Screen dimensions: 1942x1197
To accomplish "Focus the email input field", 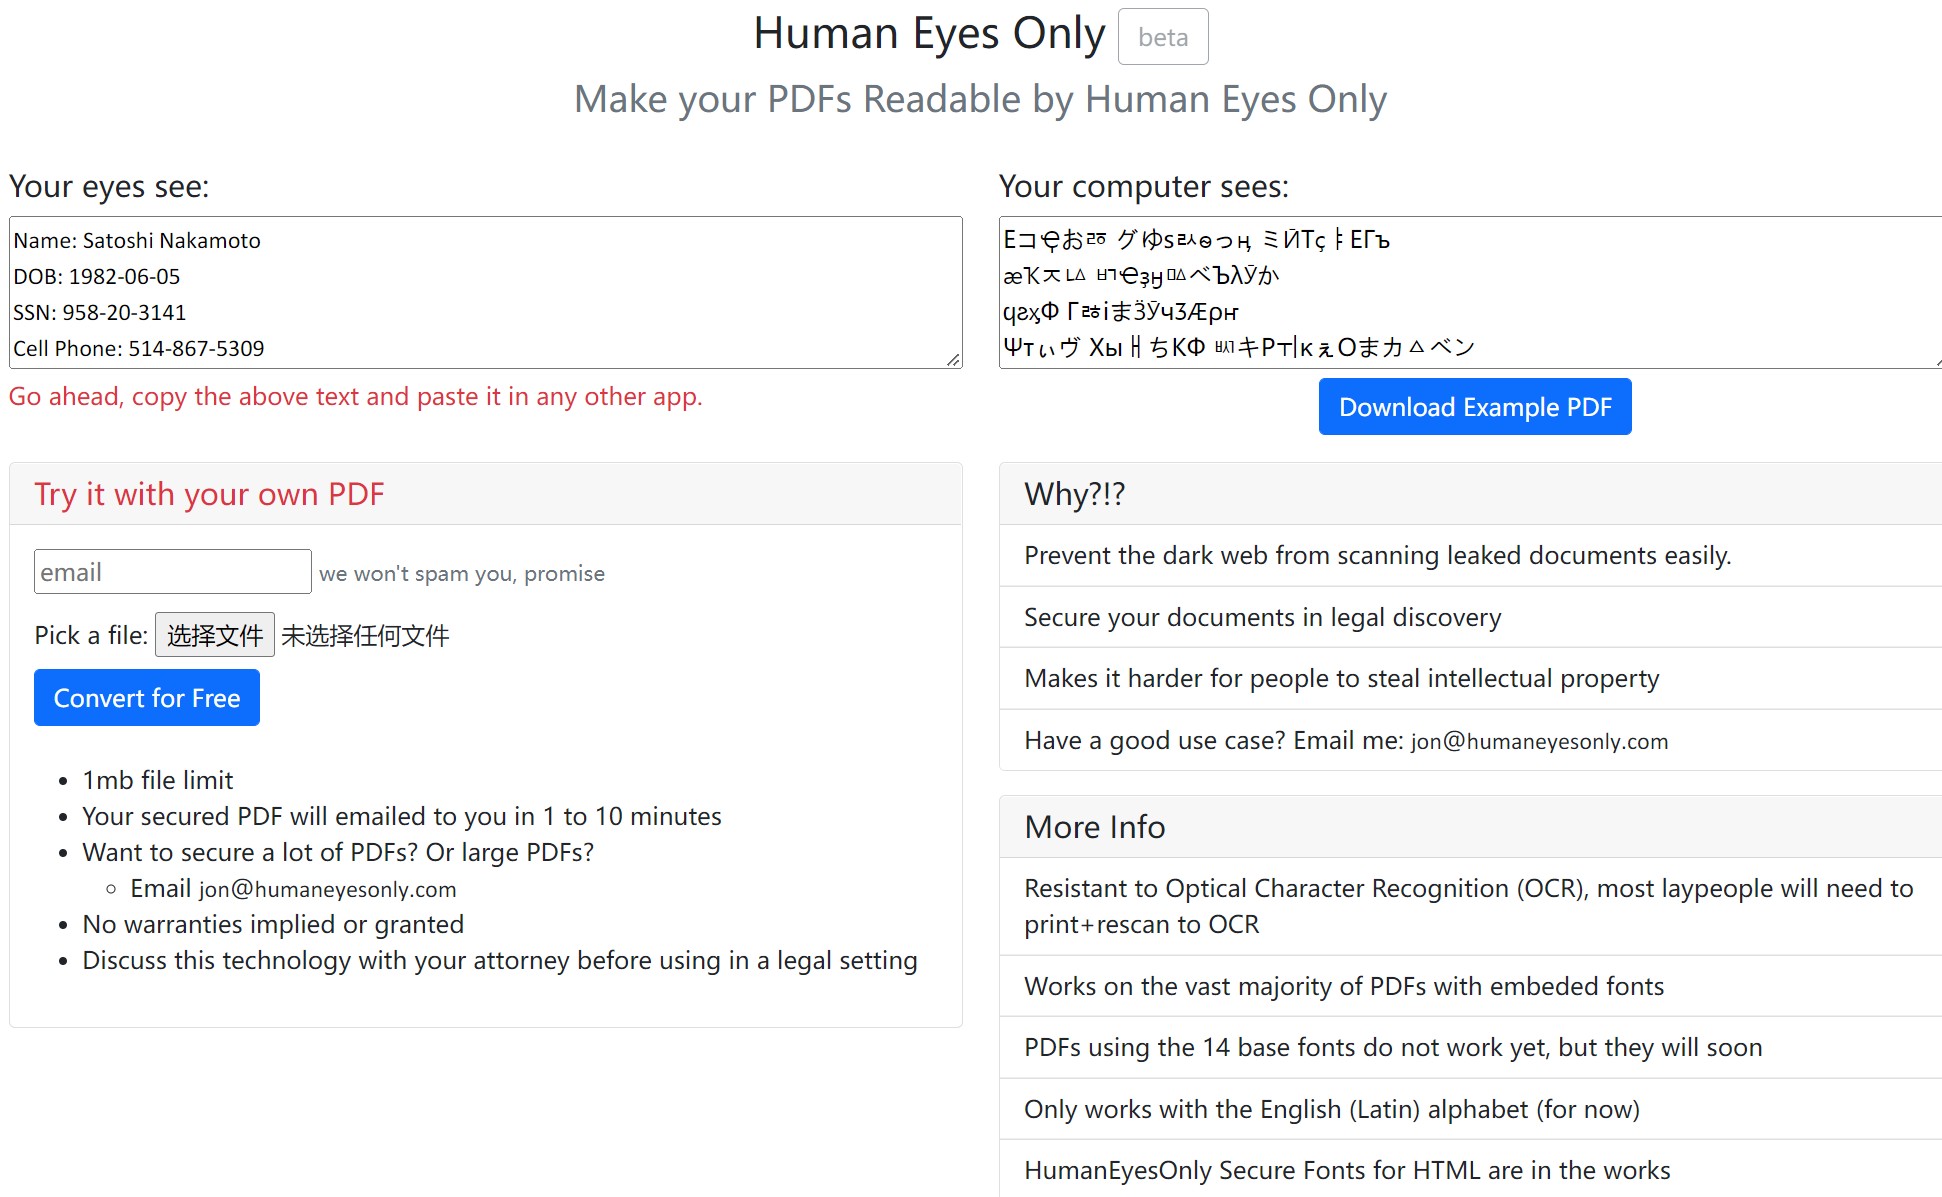I will point(172,572).
